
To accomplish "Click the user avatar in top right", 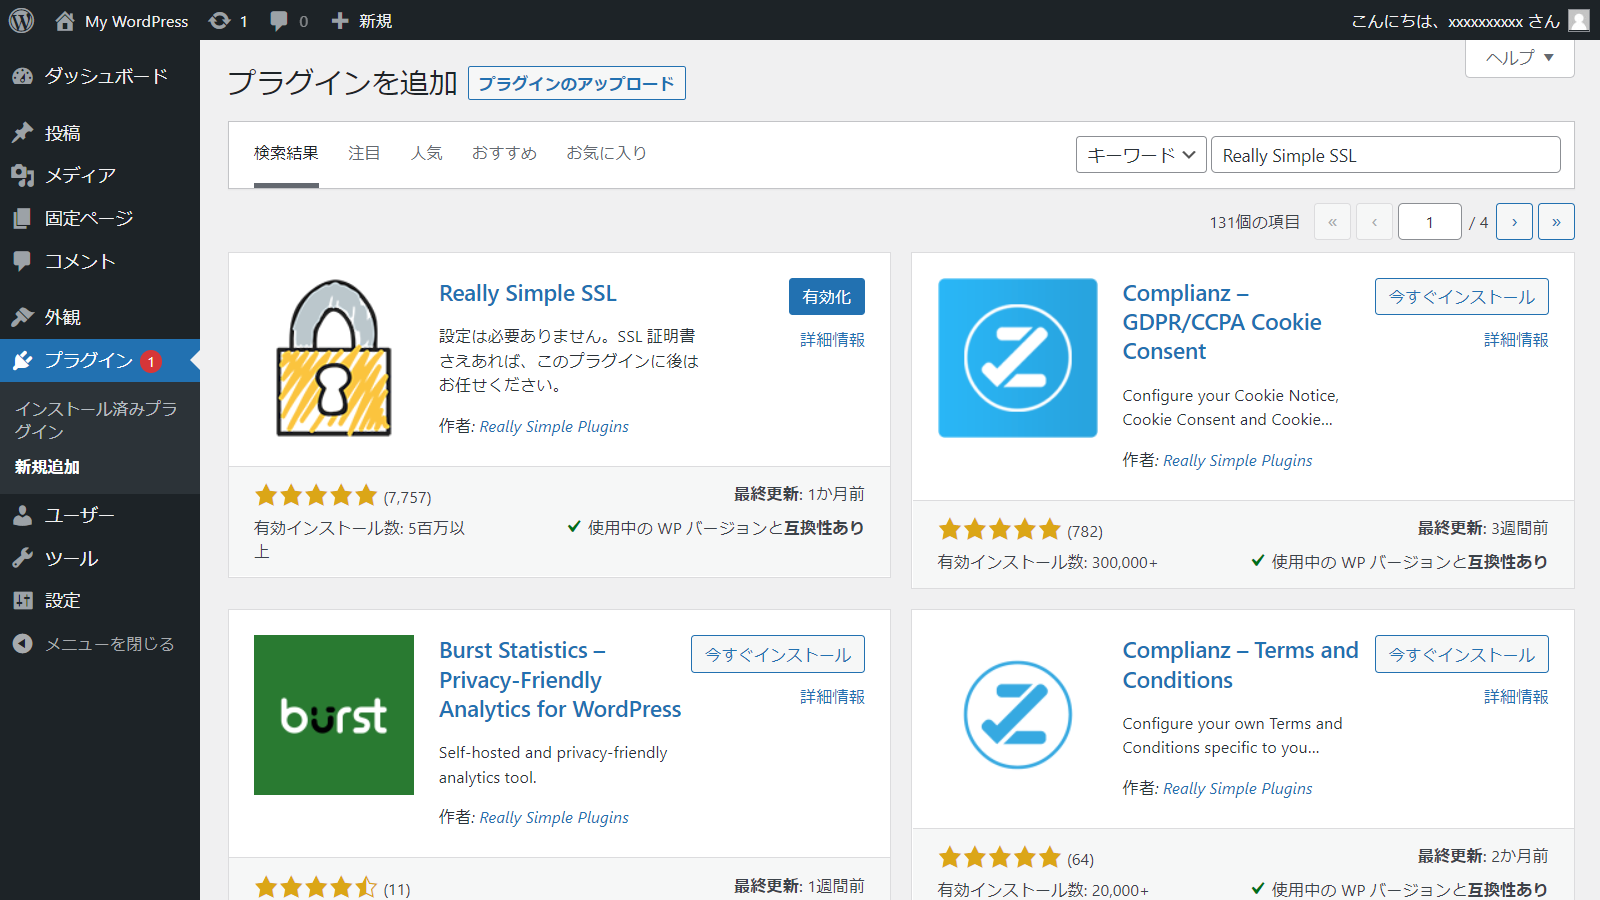I will (x=1578, y=20).
